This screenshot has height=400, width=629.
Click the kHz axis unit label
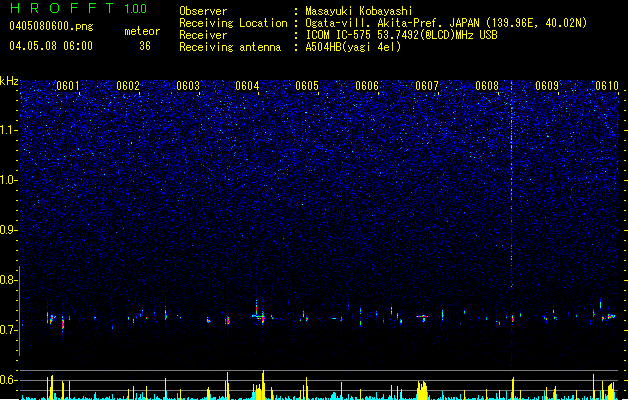[9, 81]
